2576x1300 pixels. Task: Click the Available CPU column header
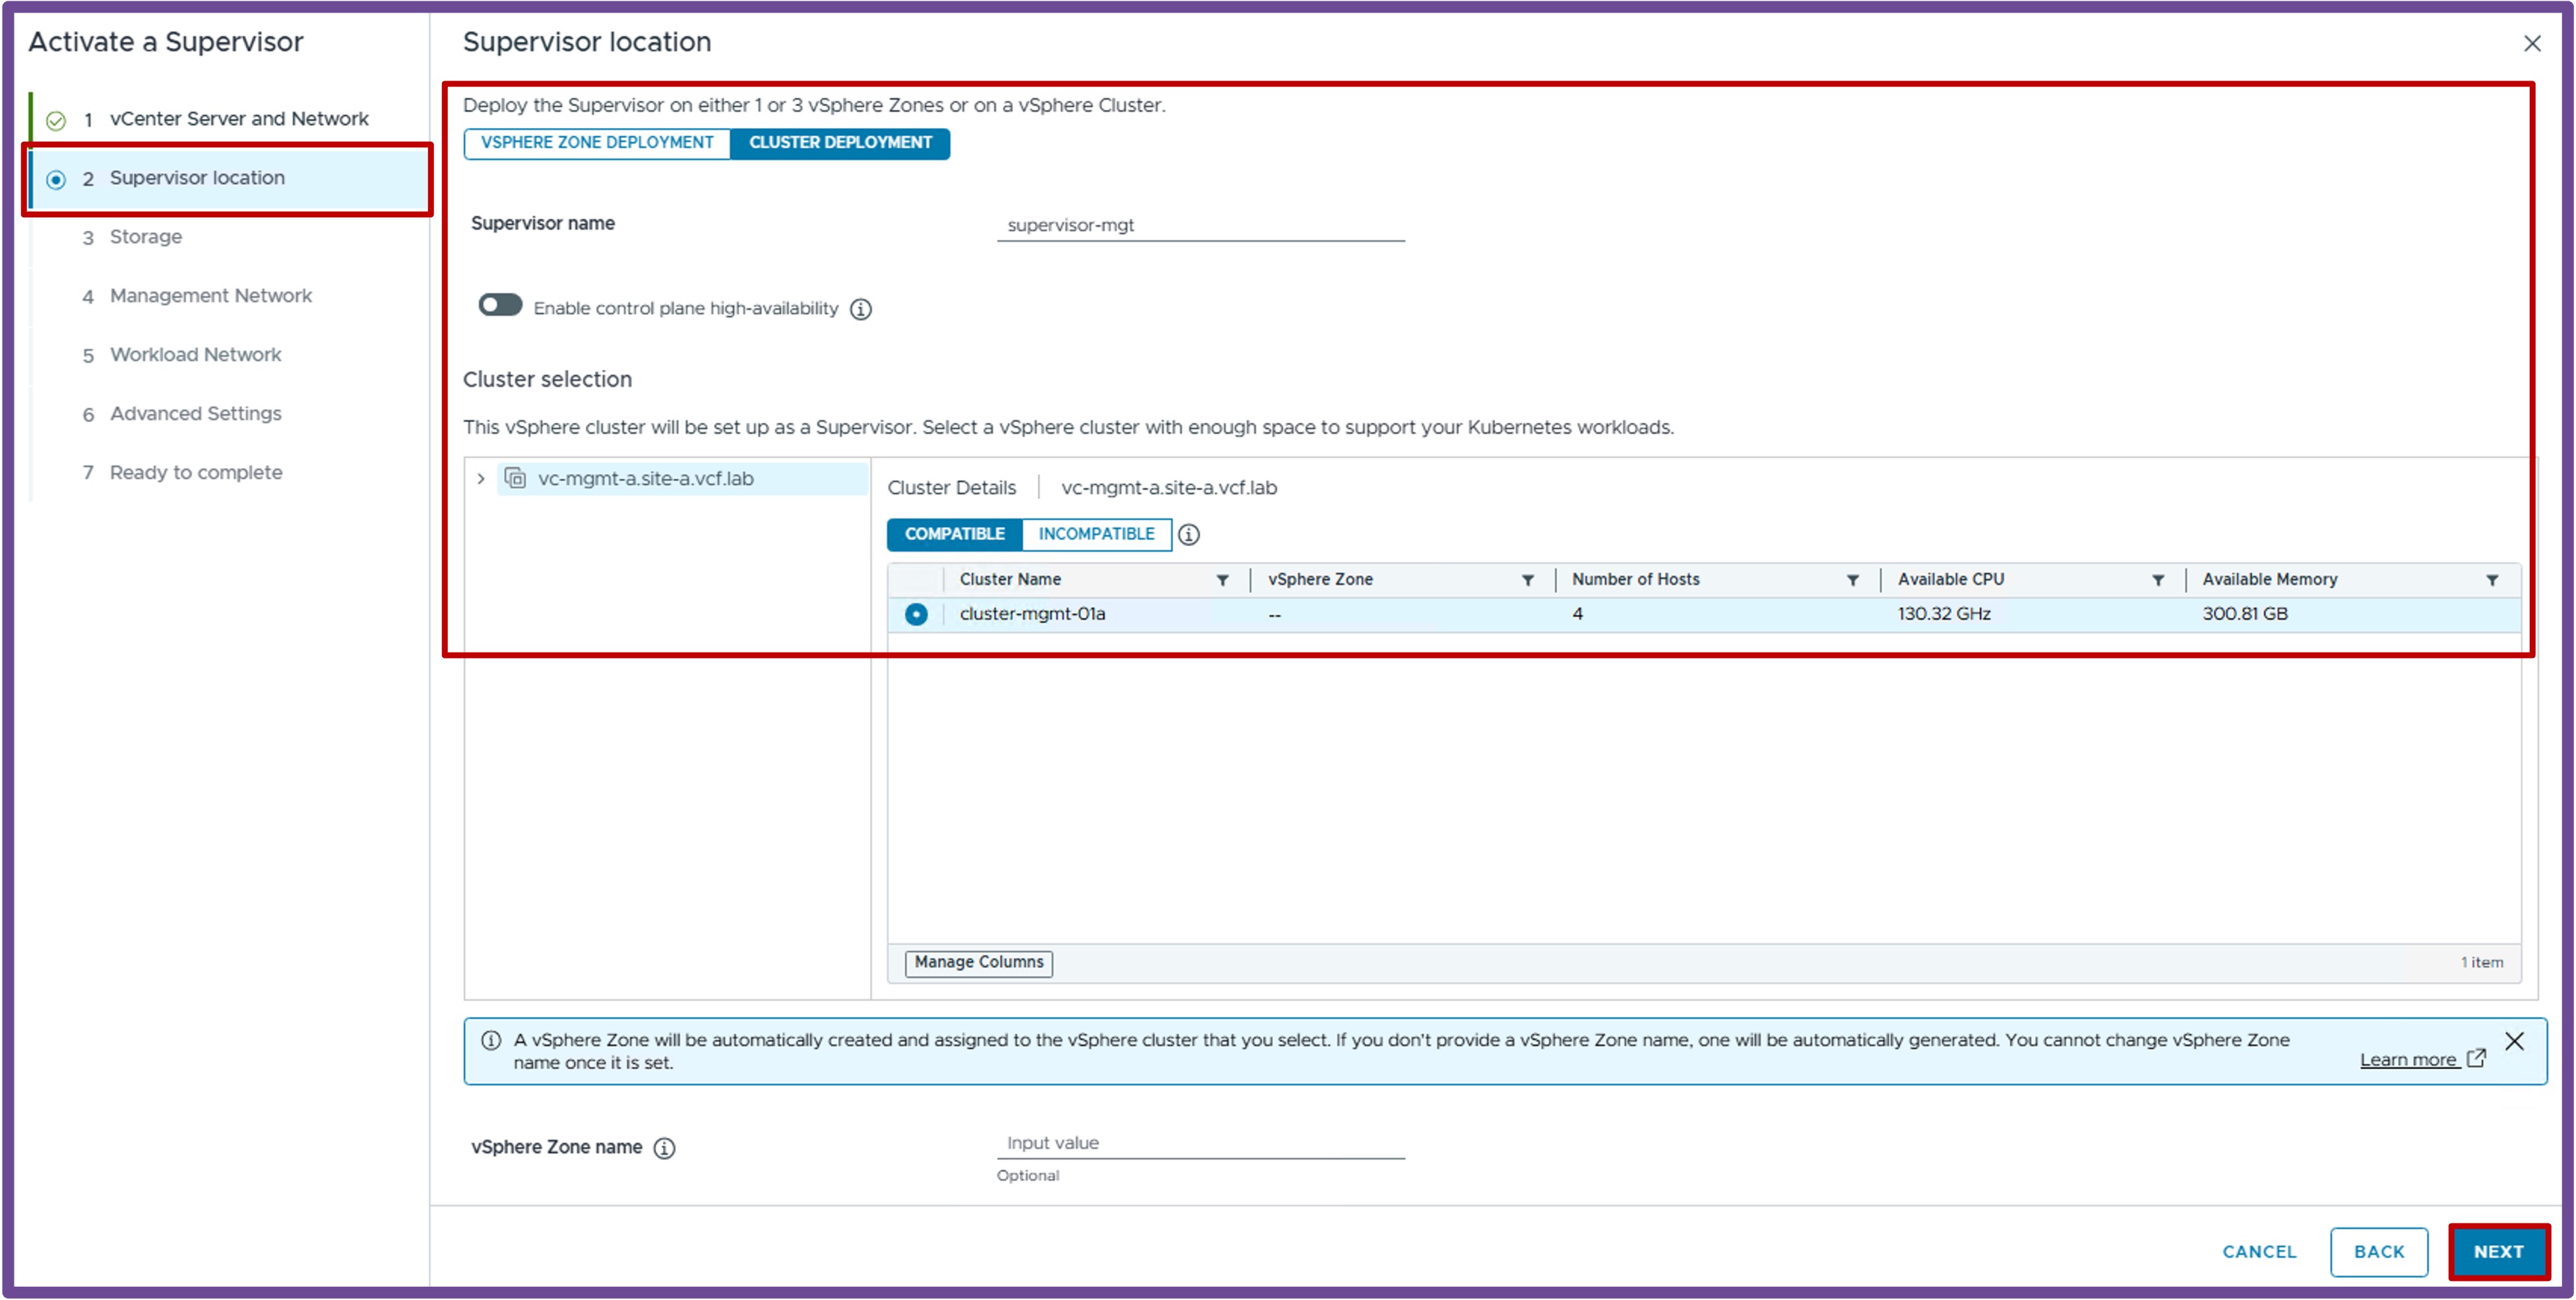(x=1950, y=580)
